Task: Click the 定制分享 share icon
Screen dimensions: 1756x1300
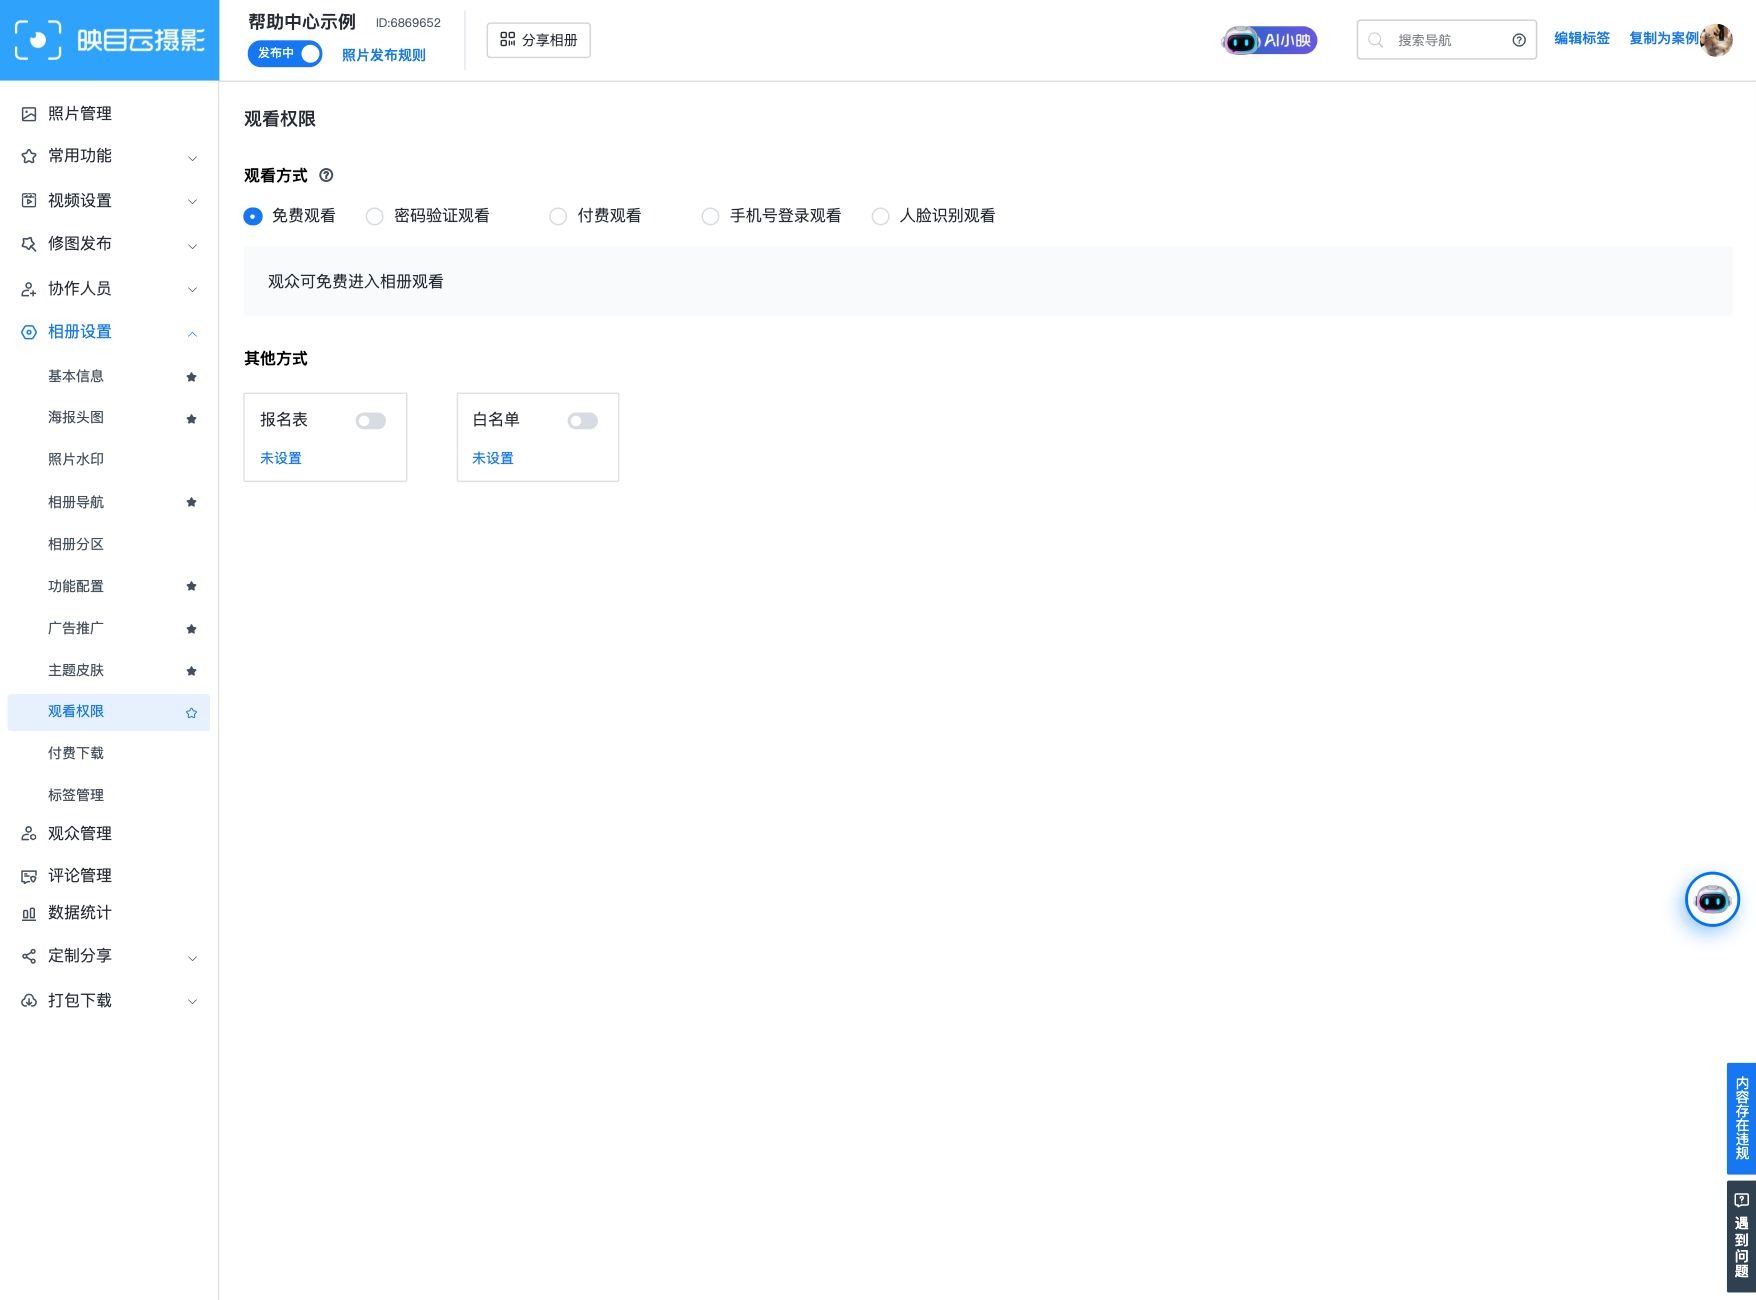Action: click(x=29, y=956)
